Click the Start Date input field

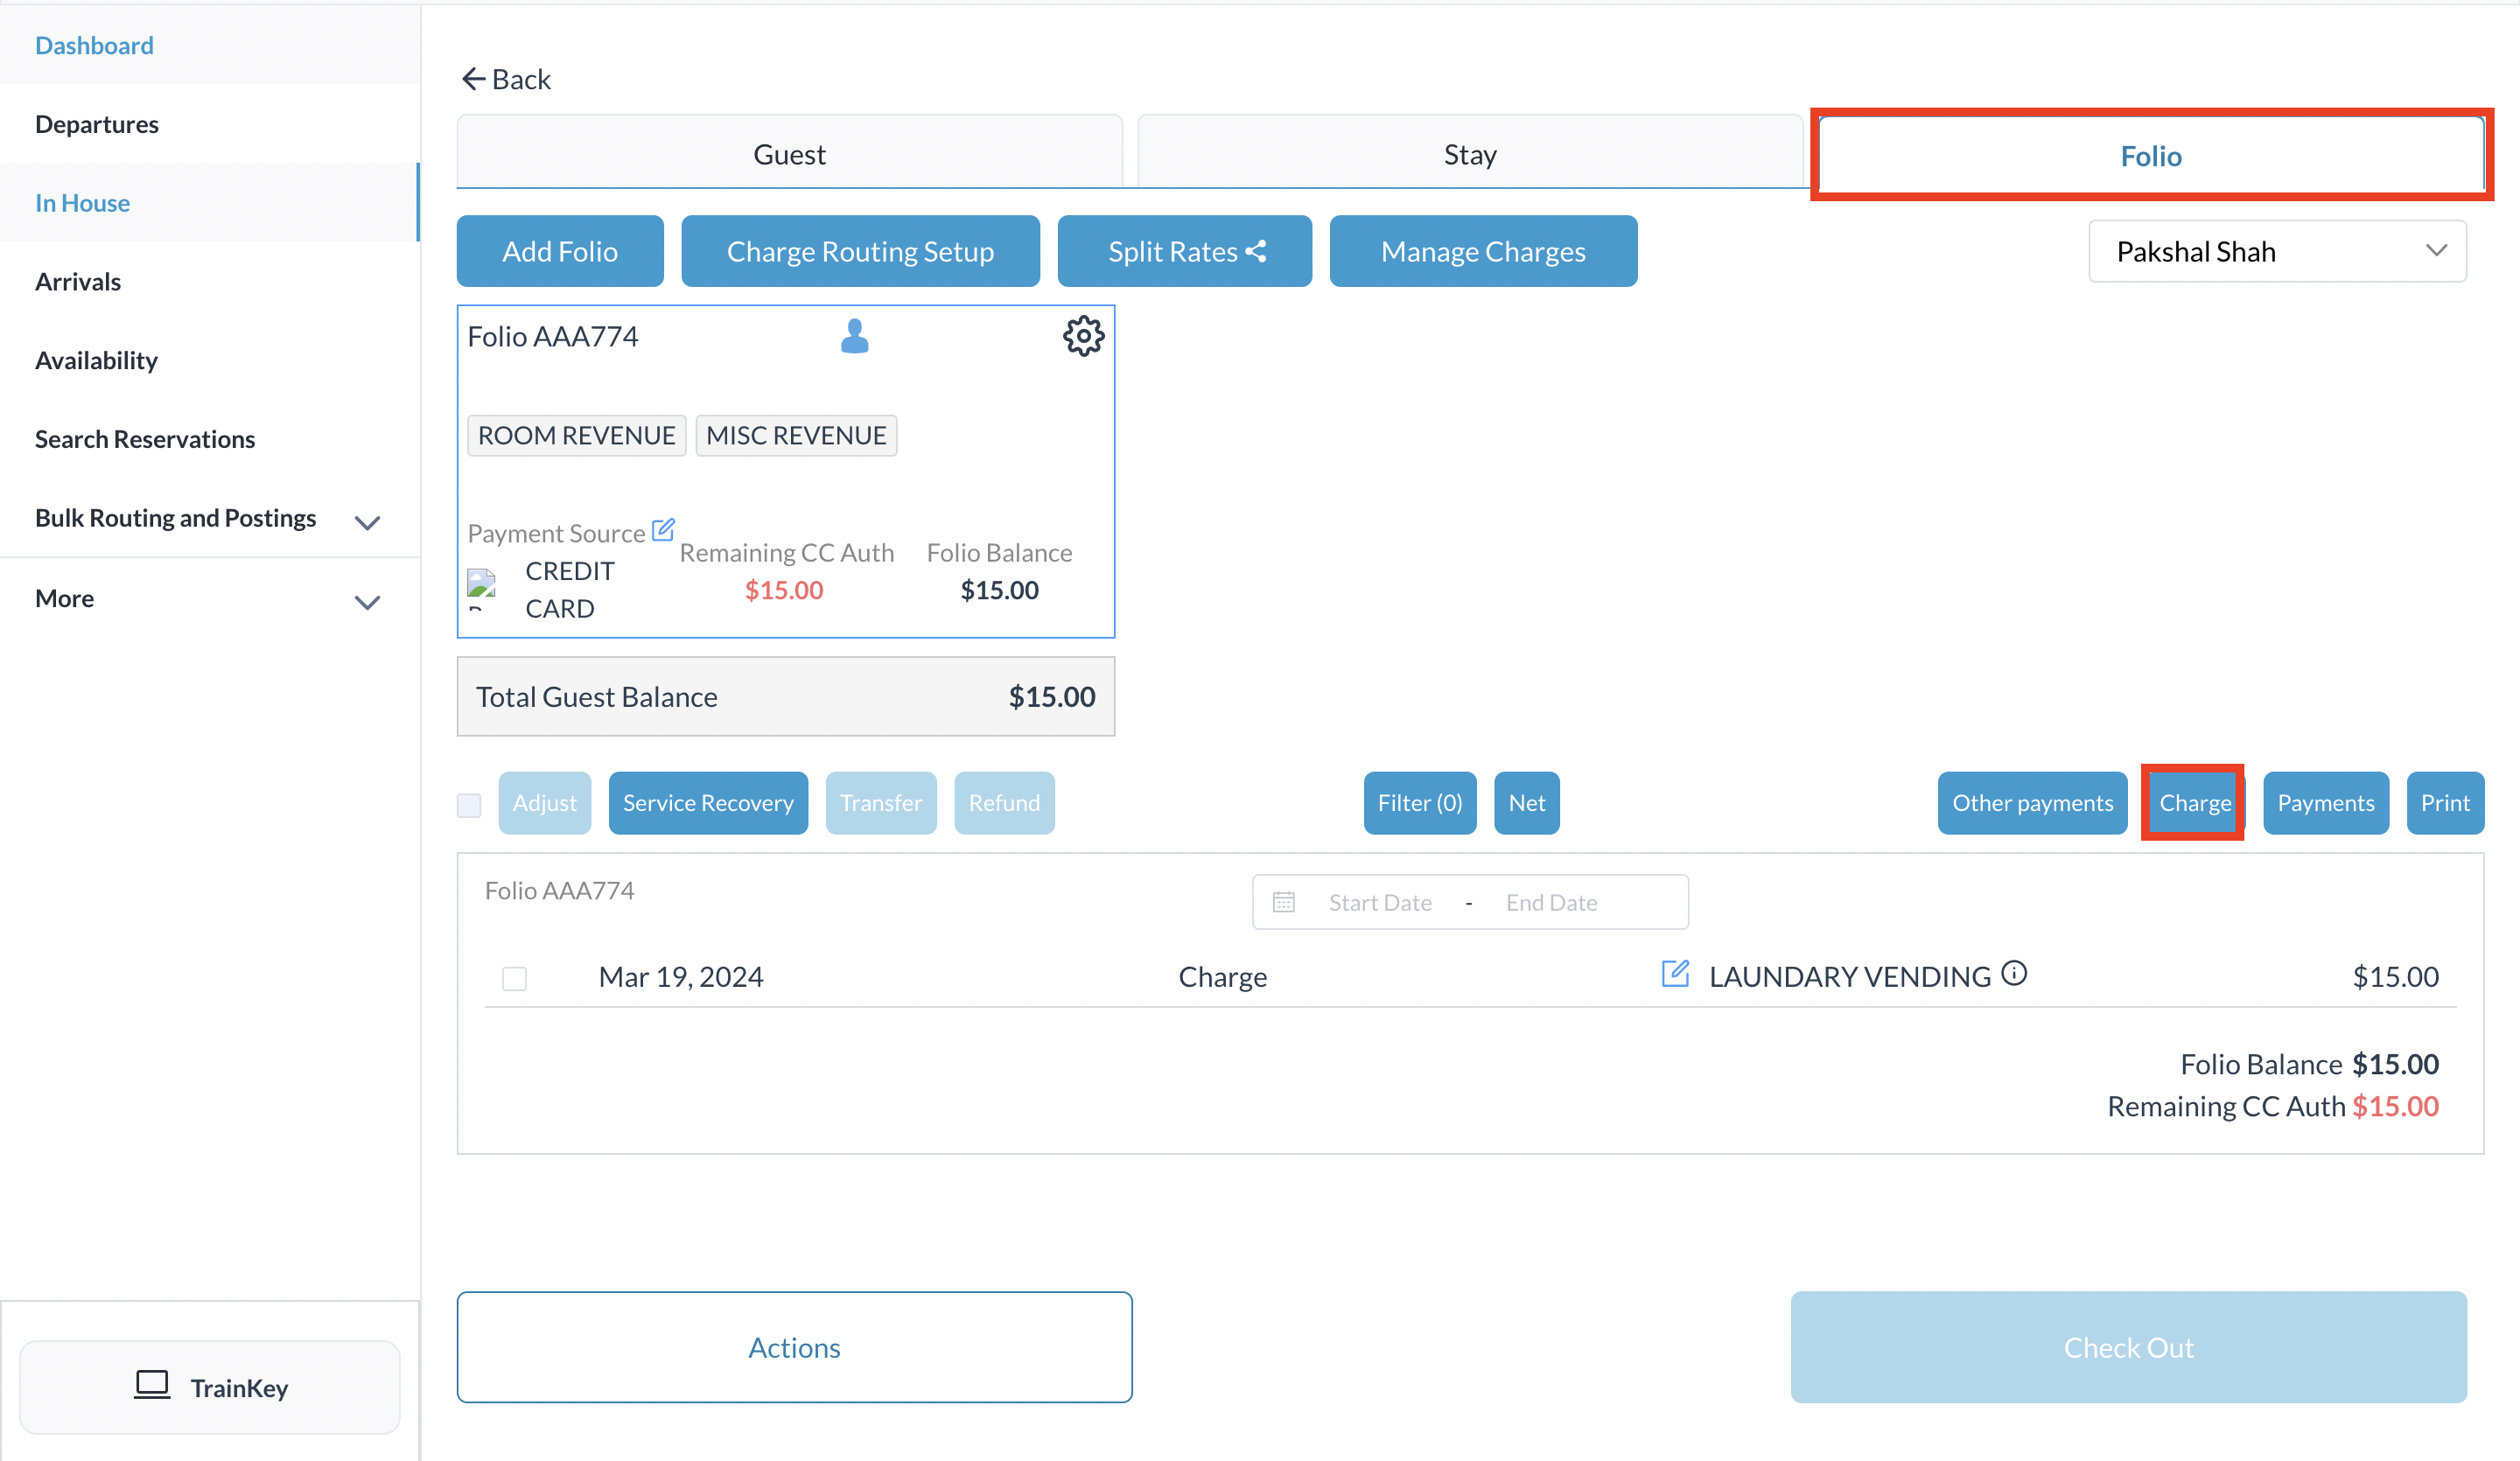(1379, 902)
